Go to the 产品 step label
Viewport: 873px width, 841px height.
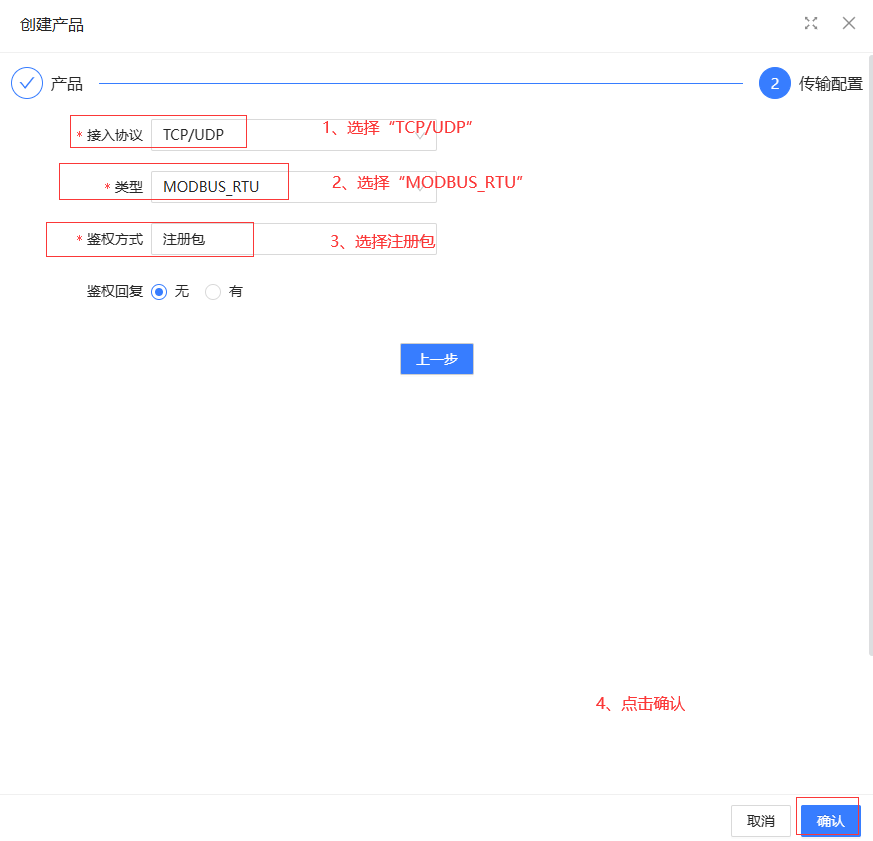click(67, 84)
